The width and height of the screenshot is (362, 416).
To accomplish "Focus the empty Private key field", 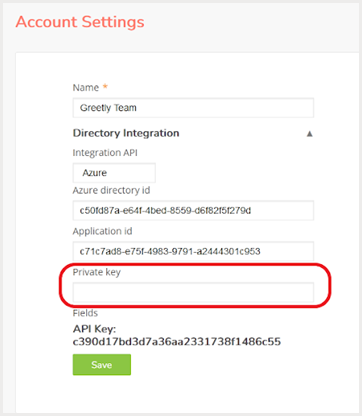I will (x=193, y=292).
